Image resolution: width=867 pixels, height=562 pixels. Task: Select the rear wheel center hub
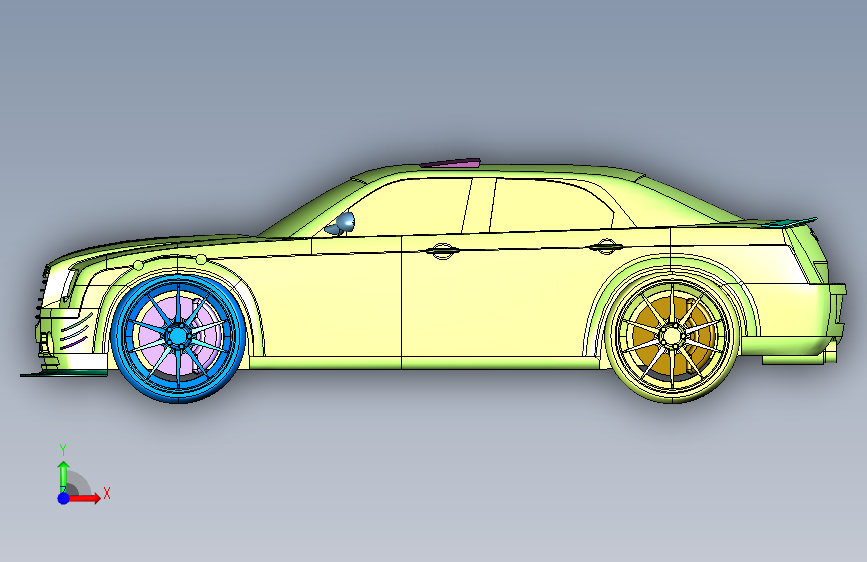672,336
